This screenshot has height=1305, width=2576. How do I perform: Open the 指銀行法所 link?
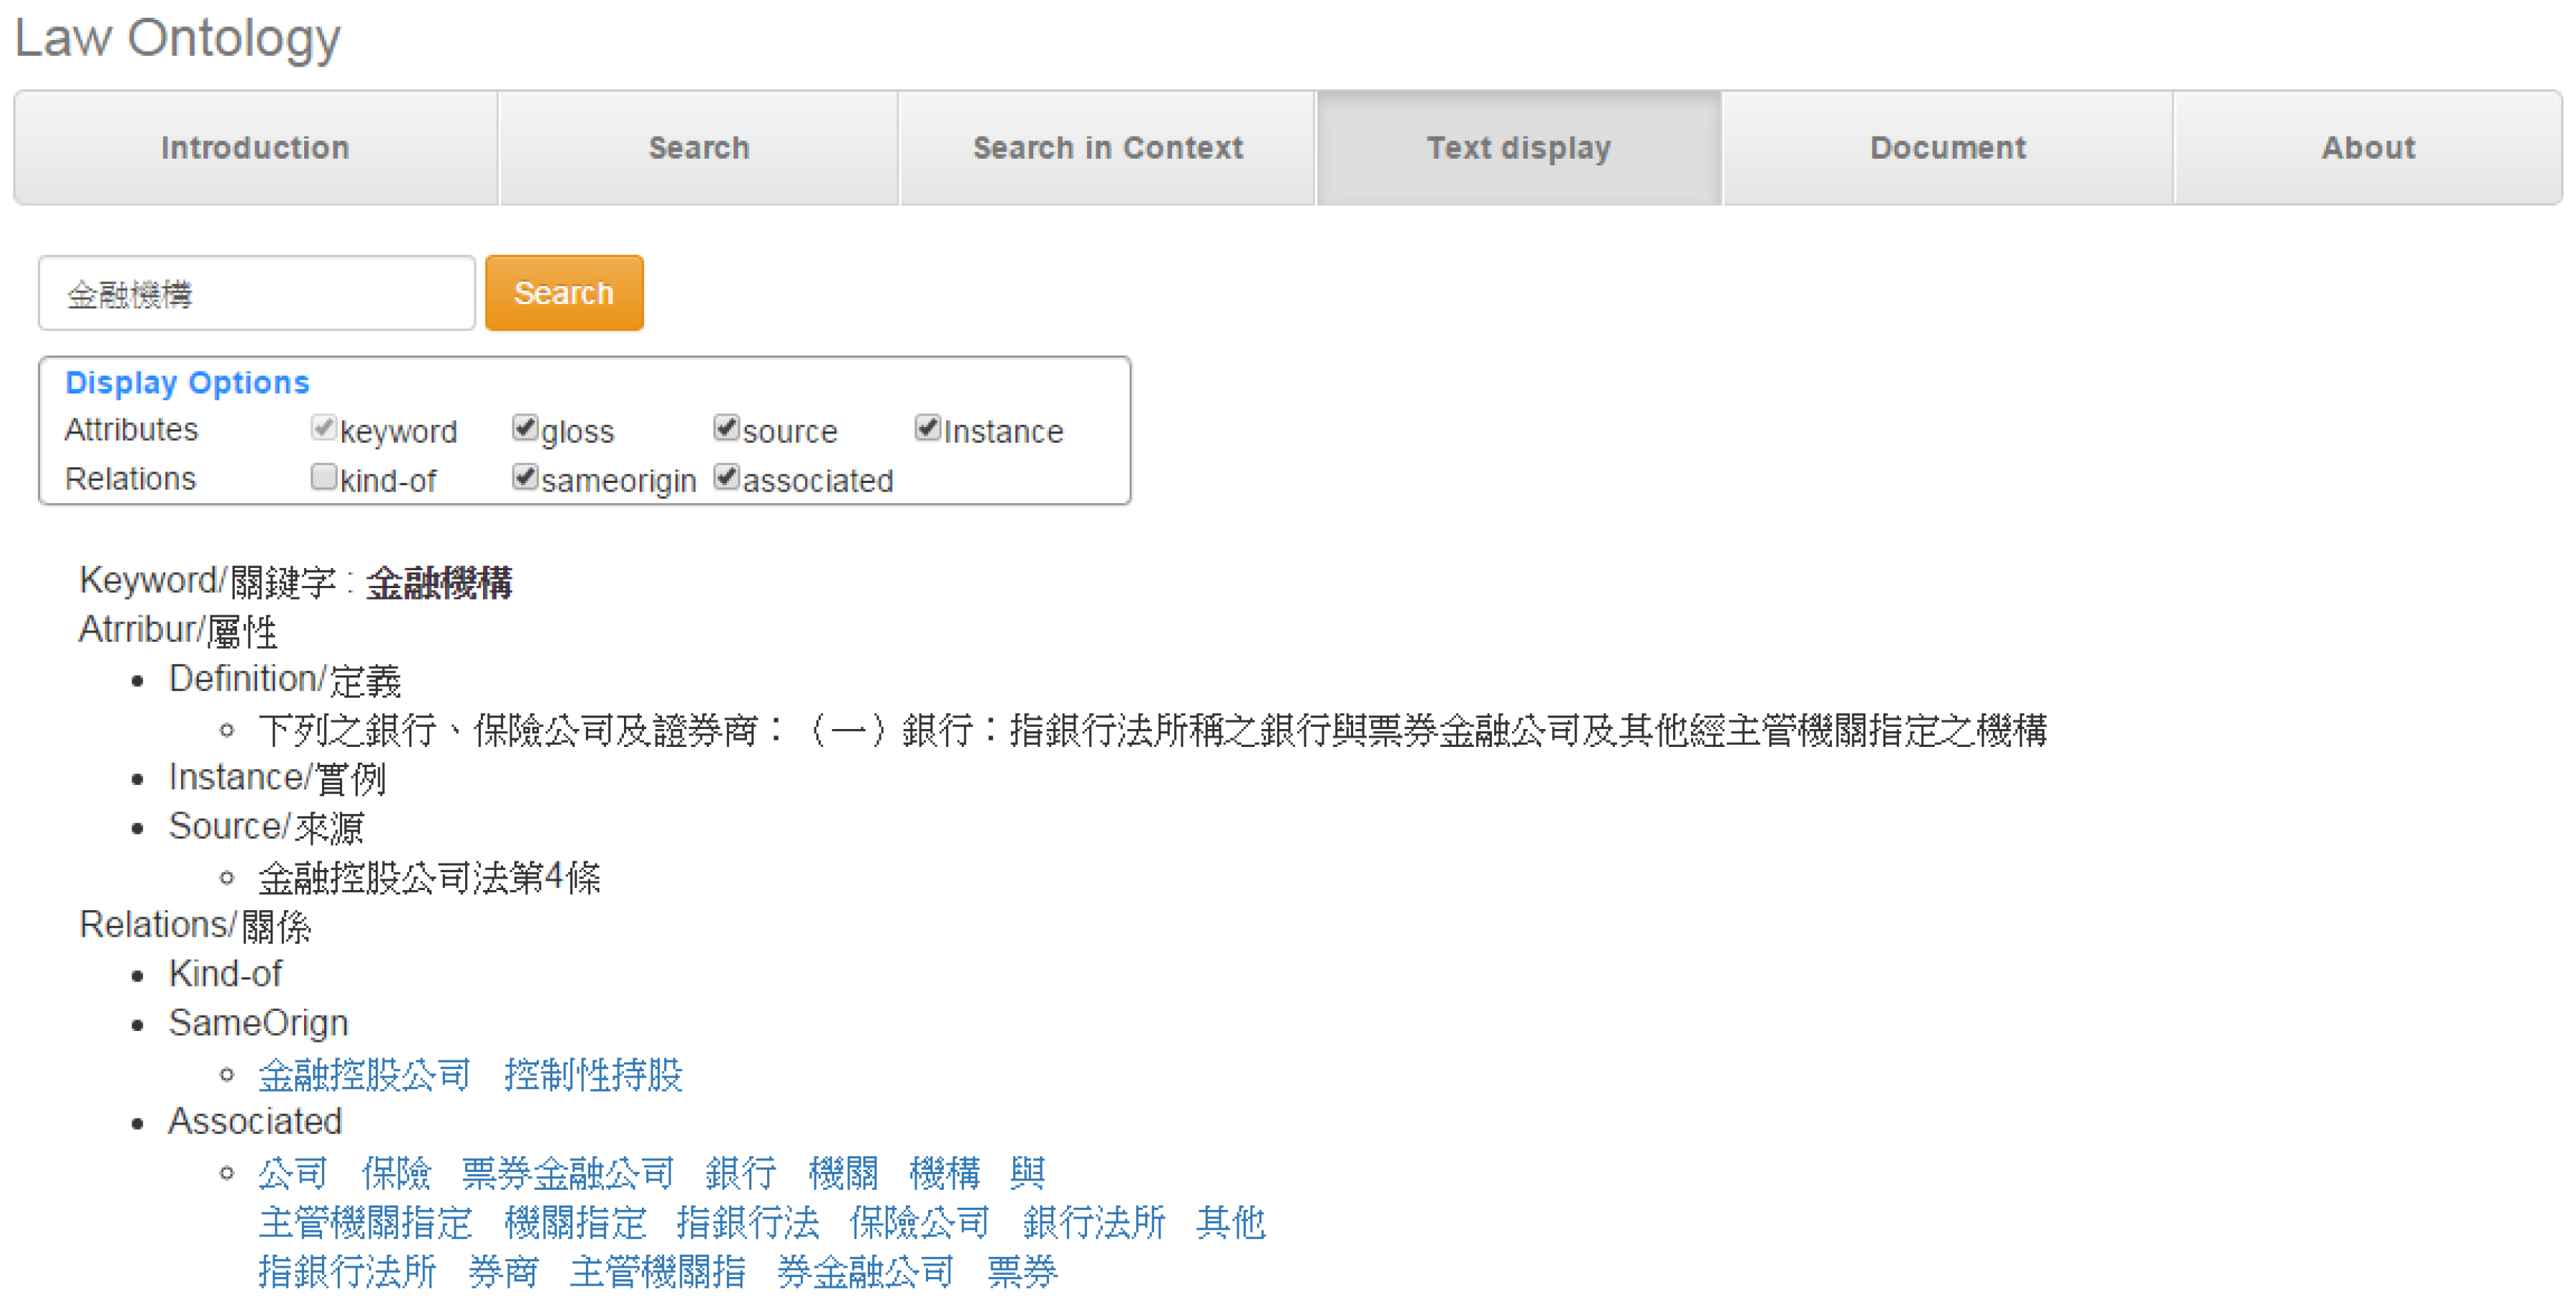[x=347, y=1271]
